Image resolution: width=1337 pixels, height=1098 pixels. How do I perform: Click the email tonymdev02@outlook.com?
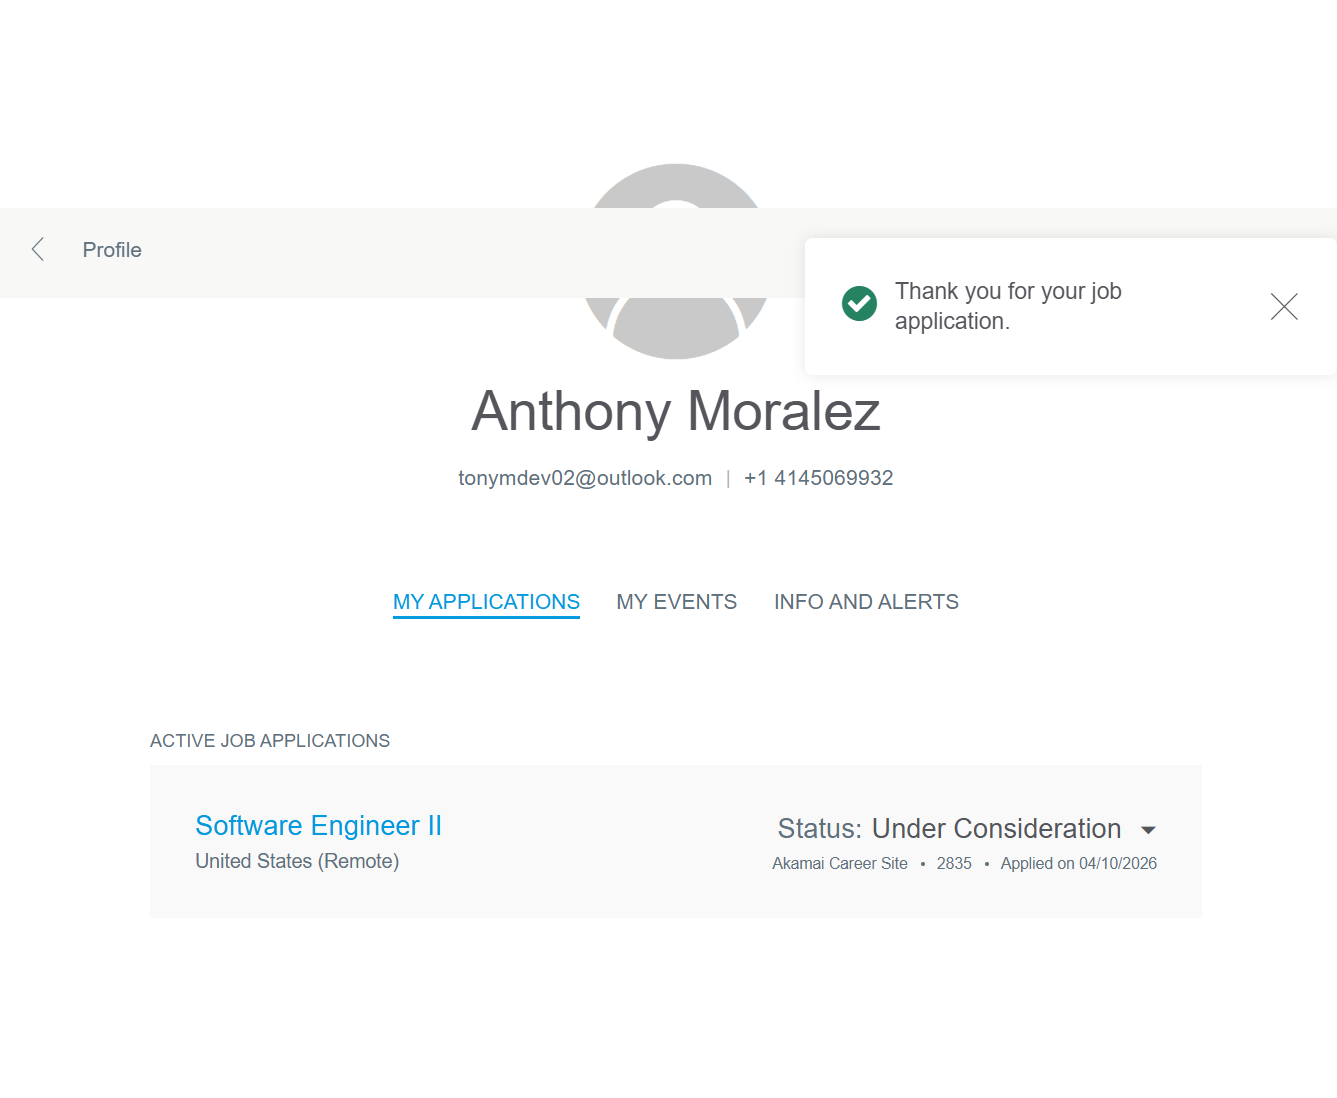pos(585,478)
